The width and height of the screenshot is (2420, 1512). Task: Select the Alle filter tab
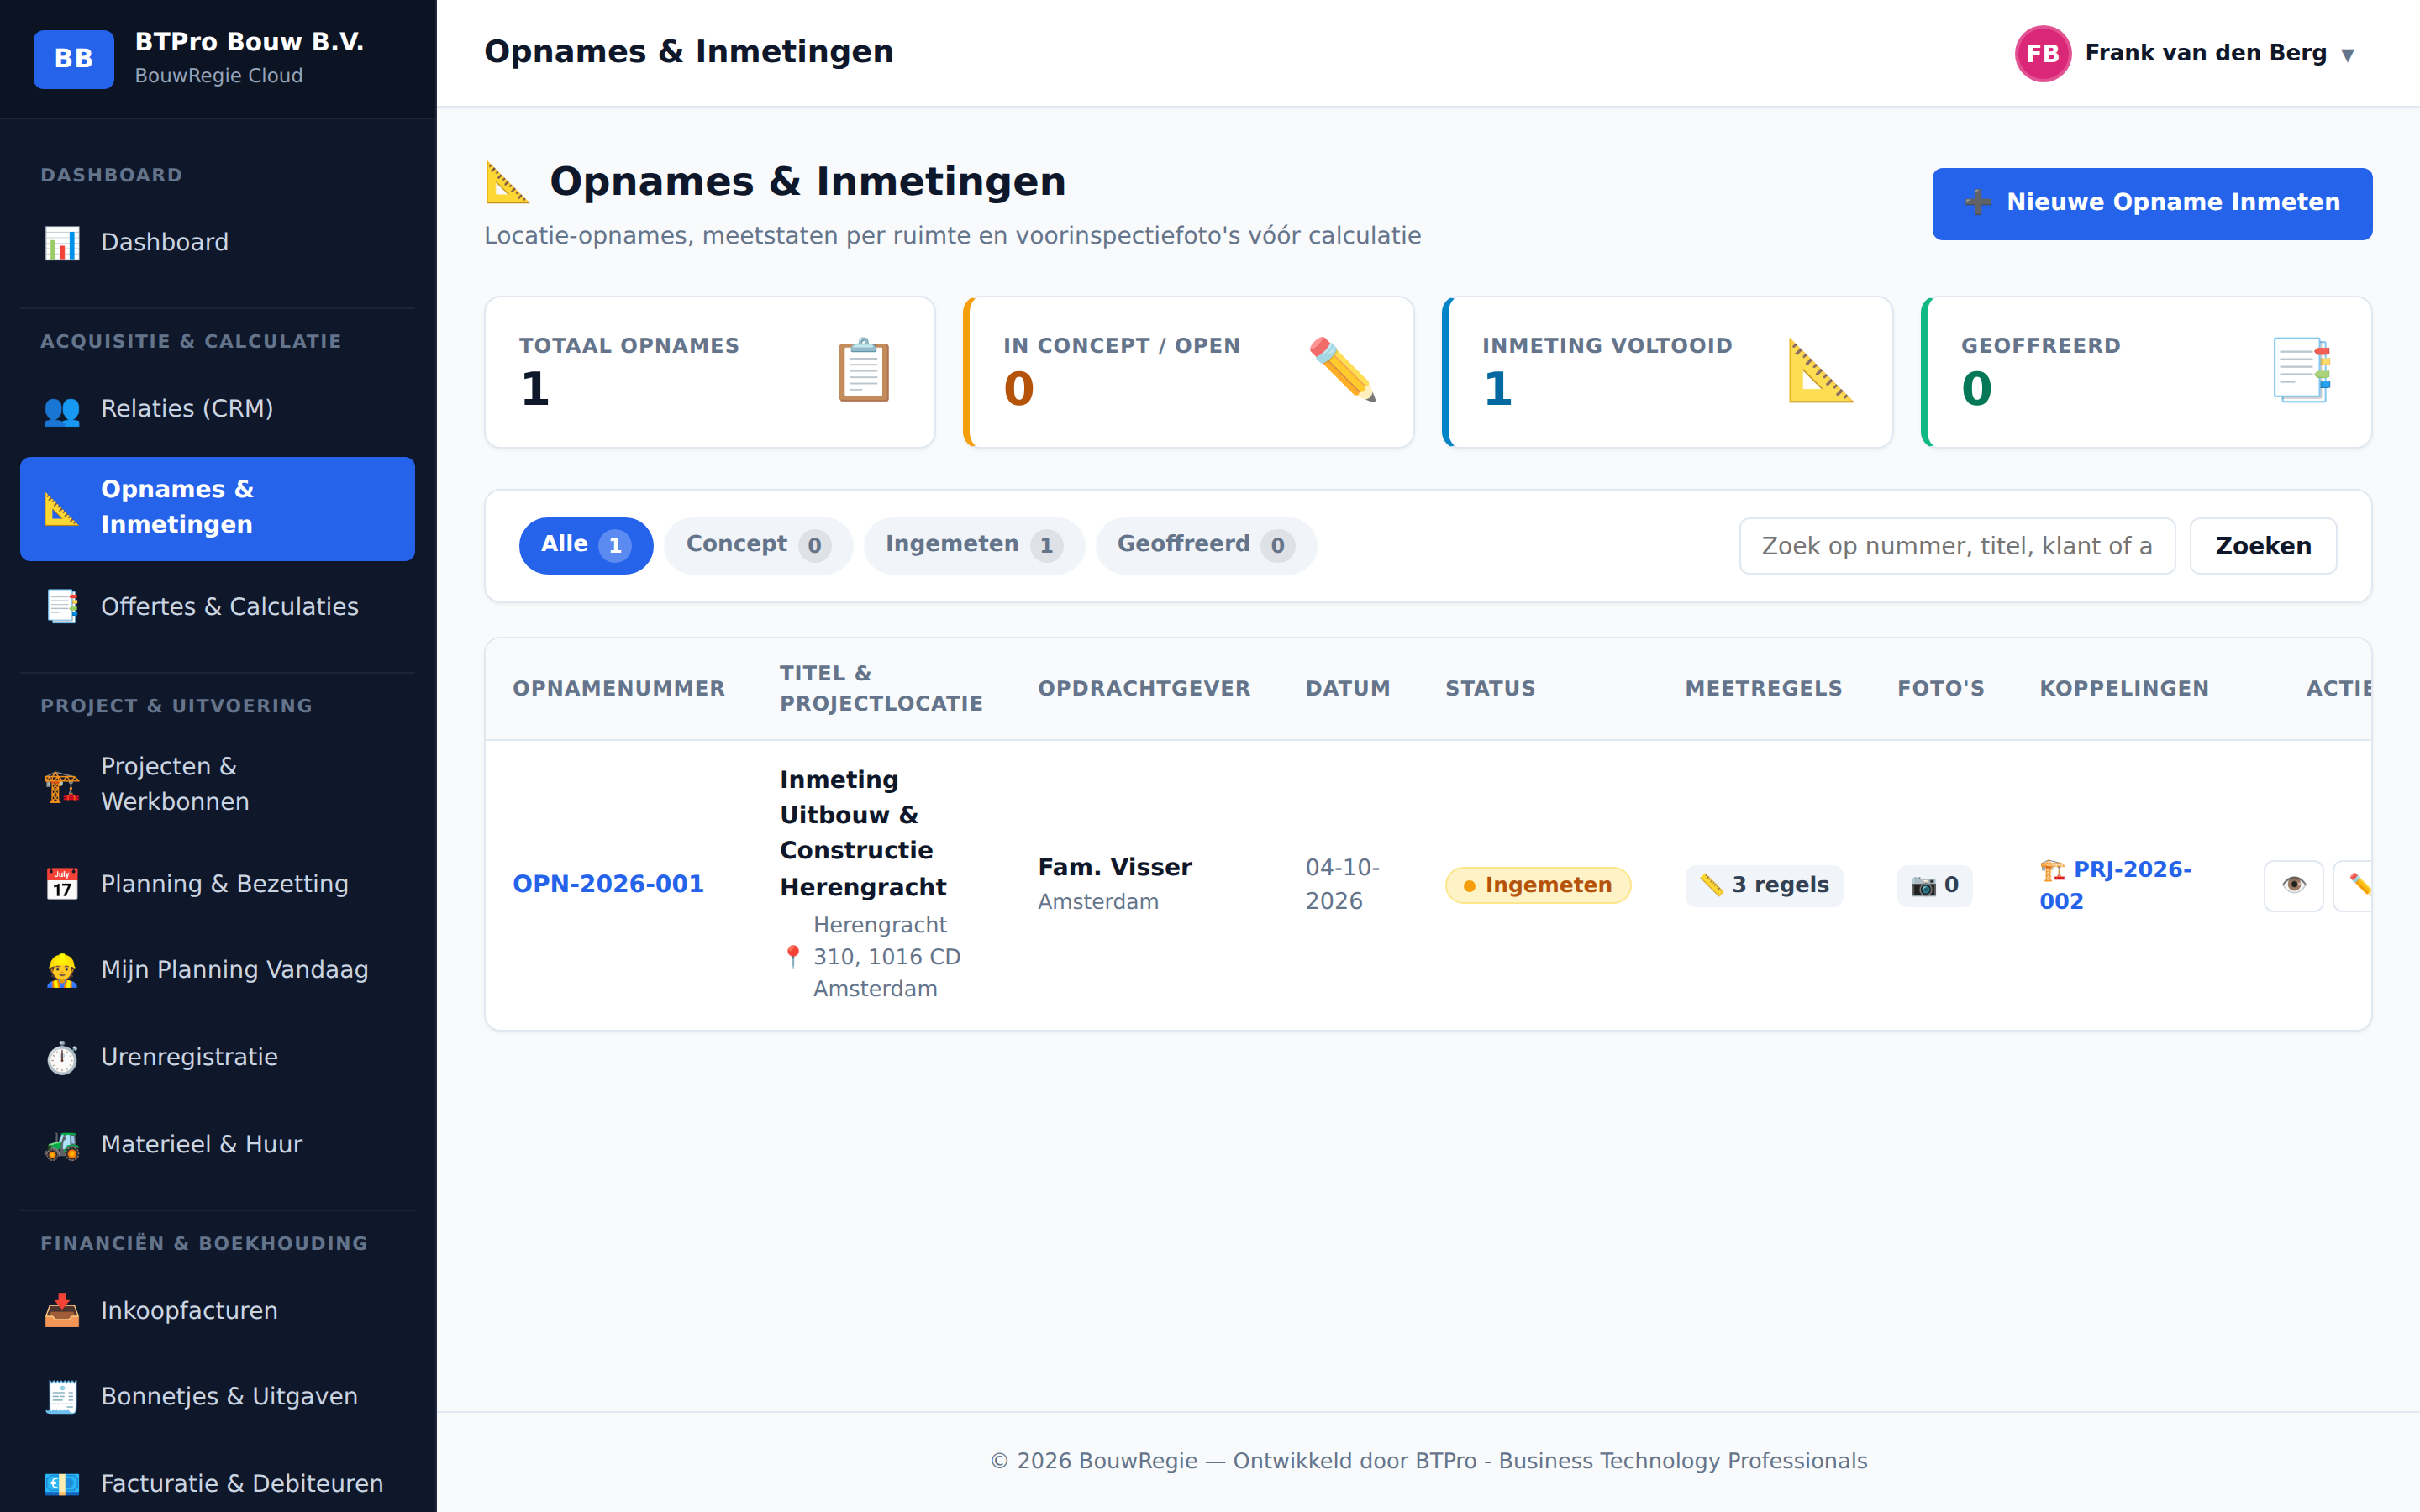pos(586,545)
